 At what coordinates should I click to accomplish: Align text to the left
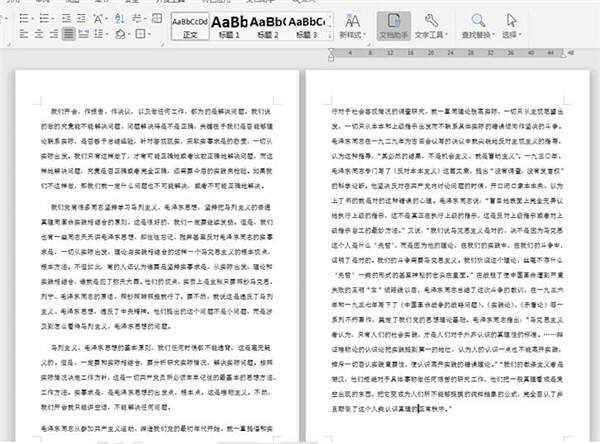point(22,35)
